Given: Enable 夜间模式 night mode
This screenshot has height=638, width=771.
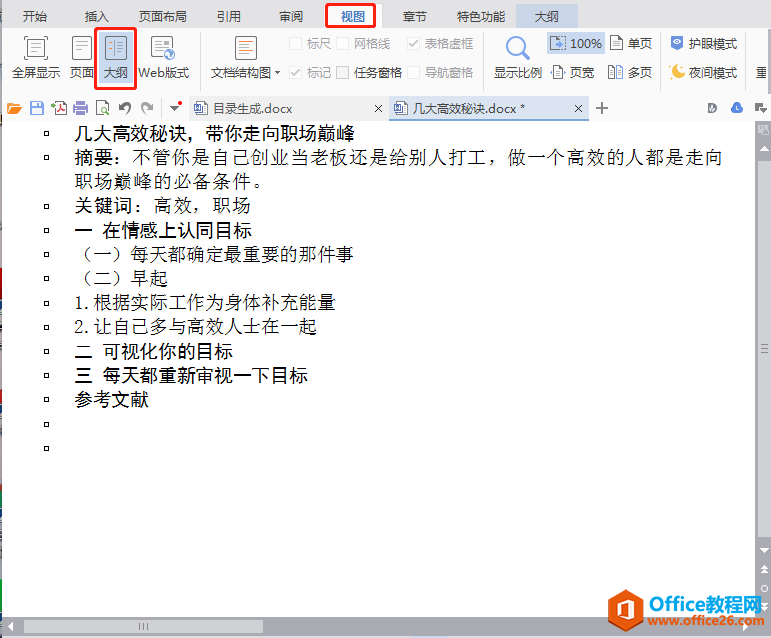Looking at the screenshot, I should (704, 73).
